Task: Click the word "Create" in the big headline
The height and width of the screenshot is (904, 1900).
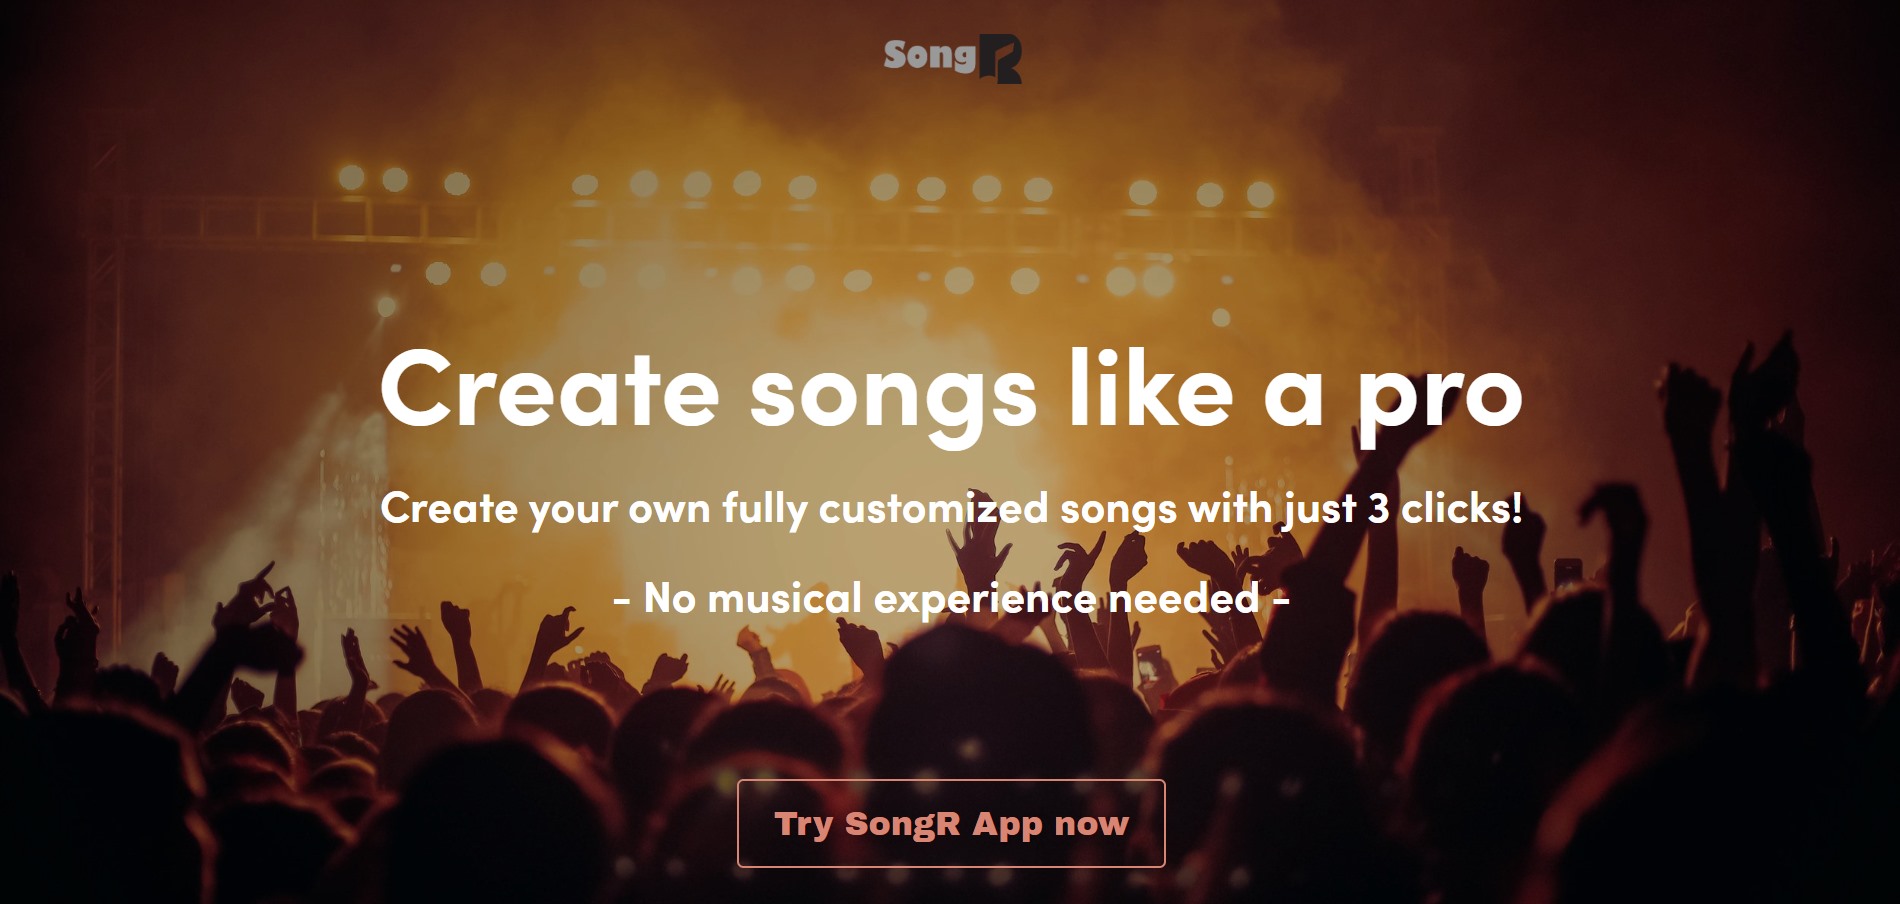Action: [x=549, y=388]
